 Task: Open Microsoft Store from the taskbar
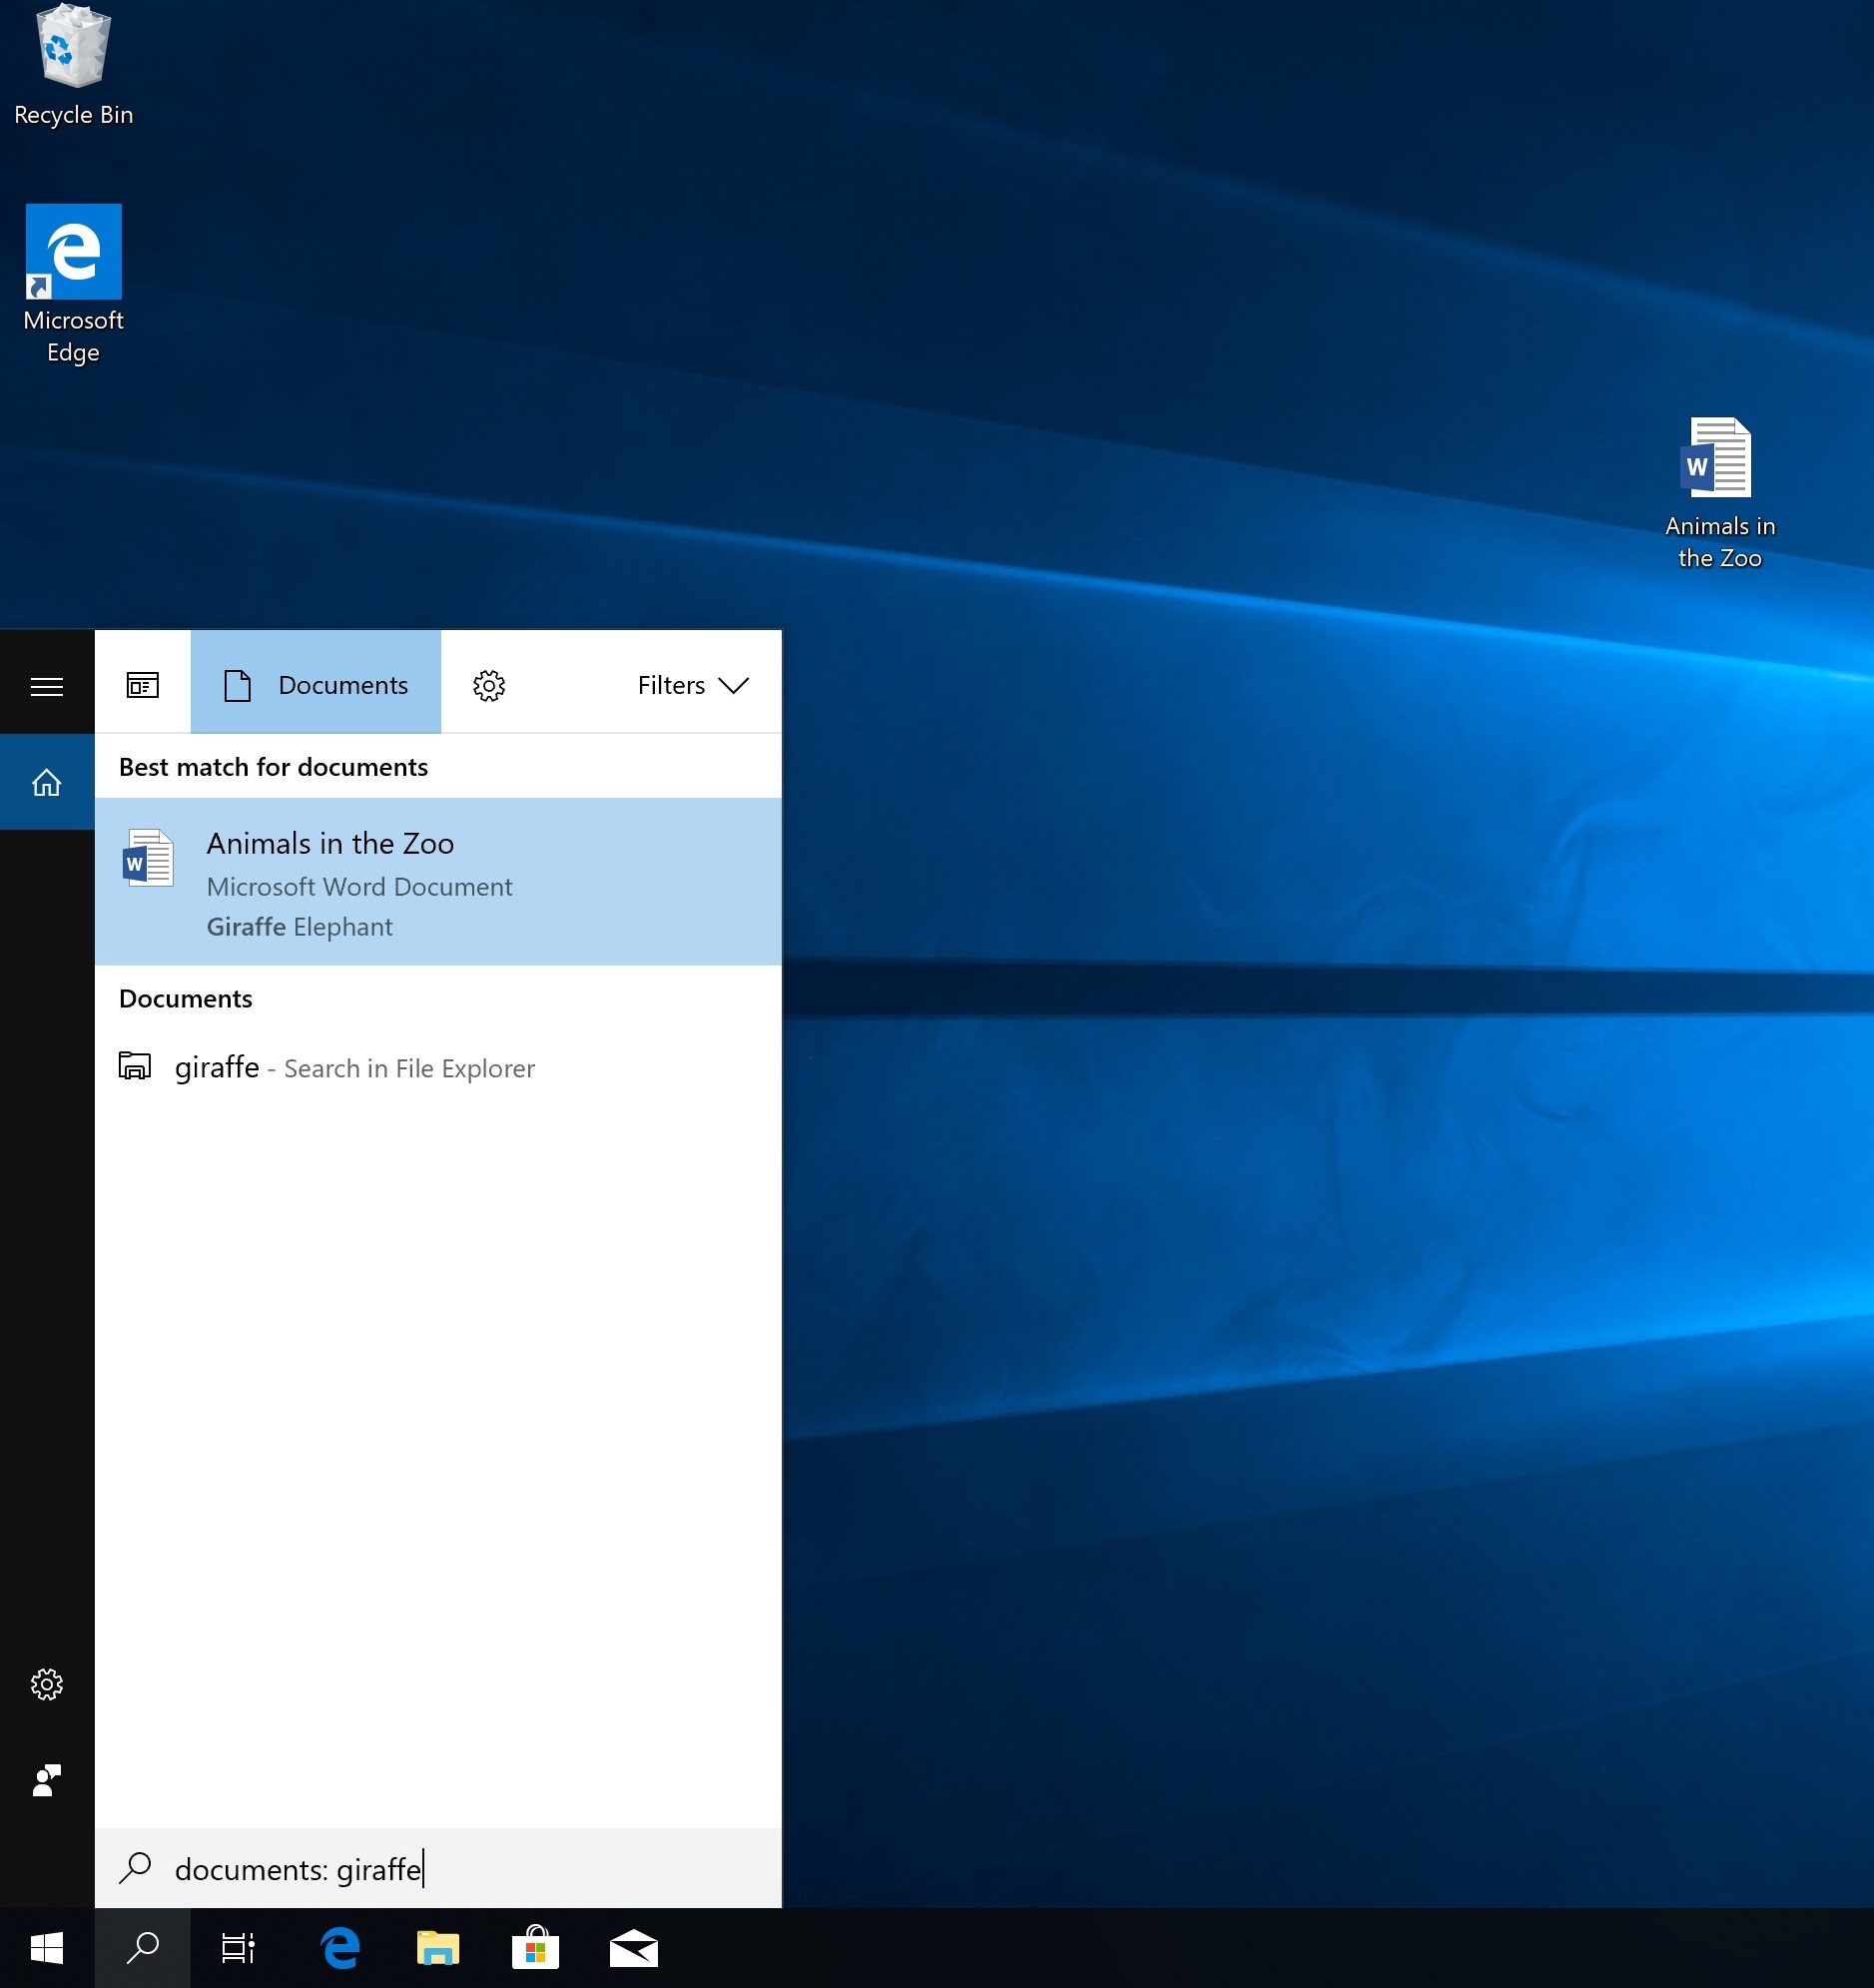tap(535, 1947)
